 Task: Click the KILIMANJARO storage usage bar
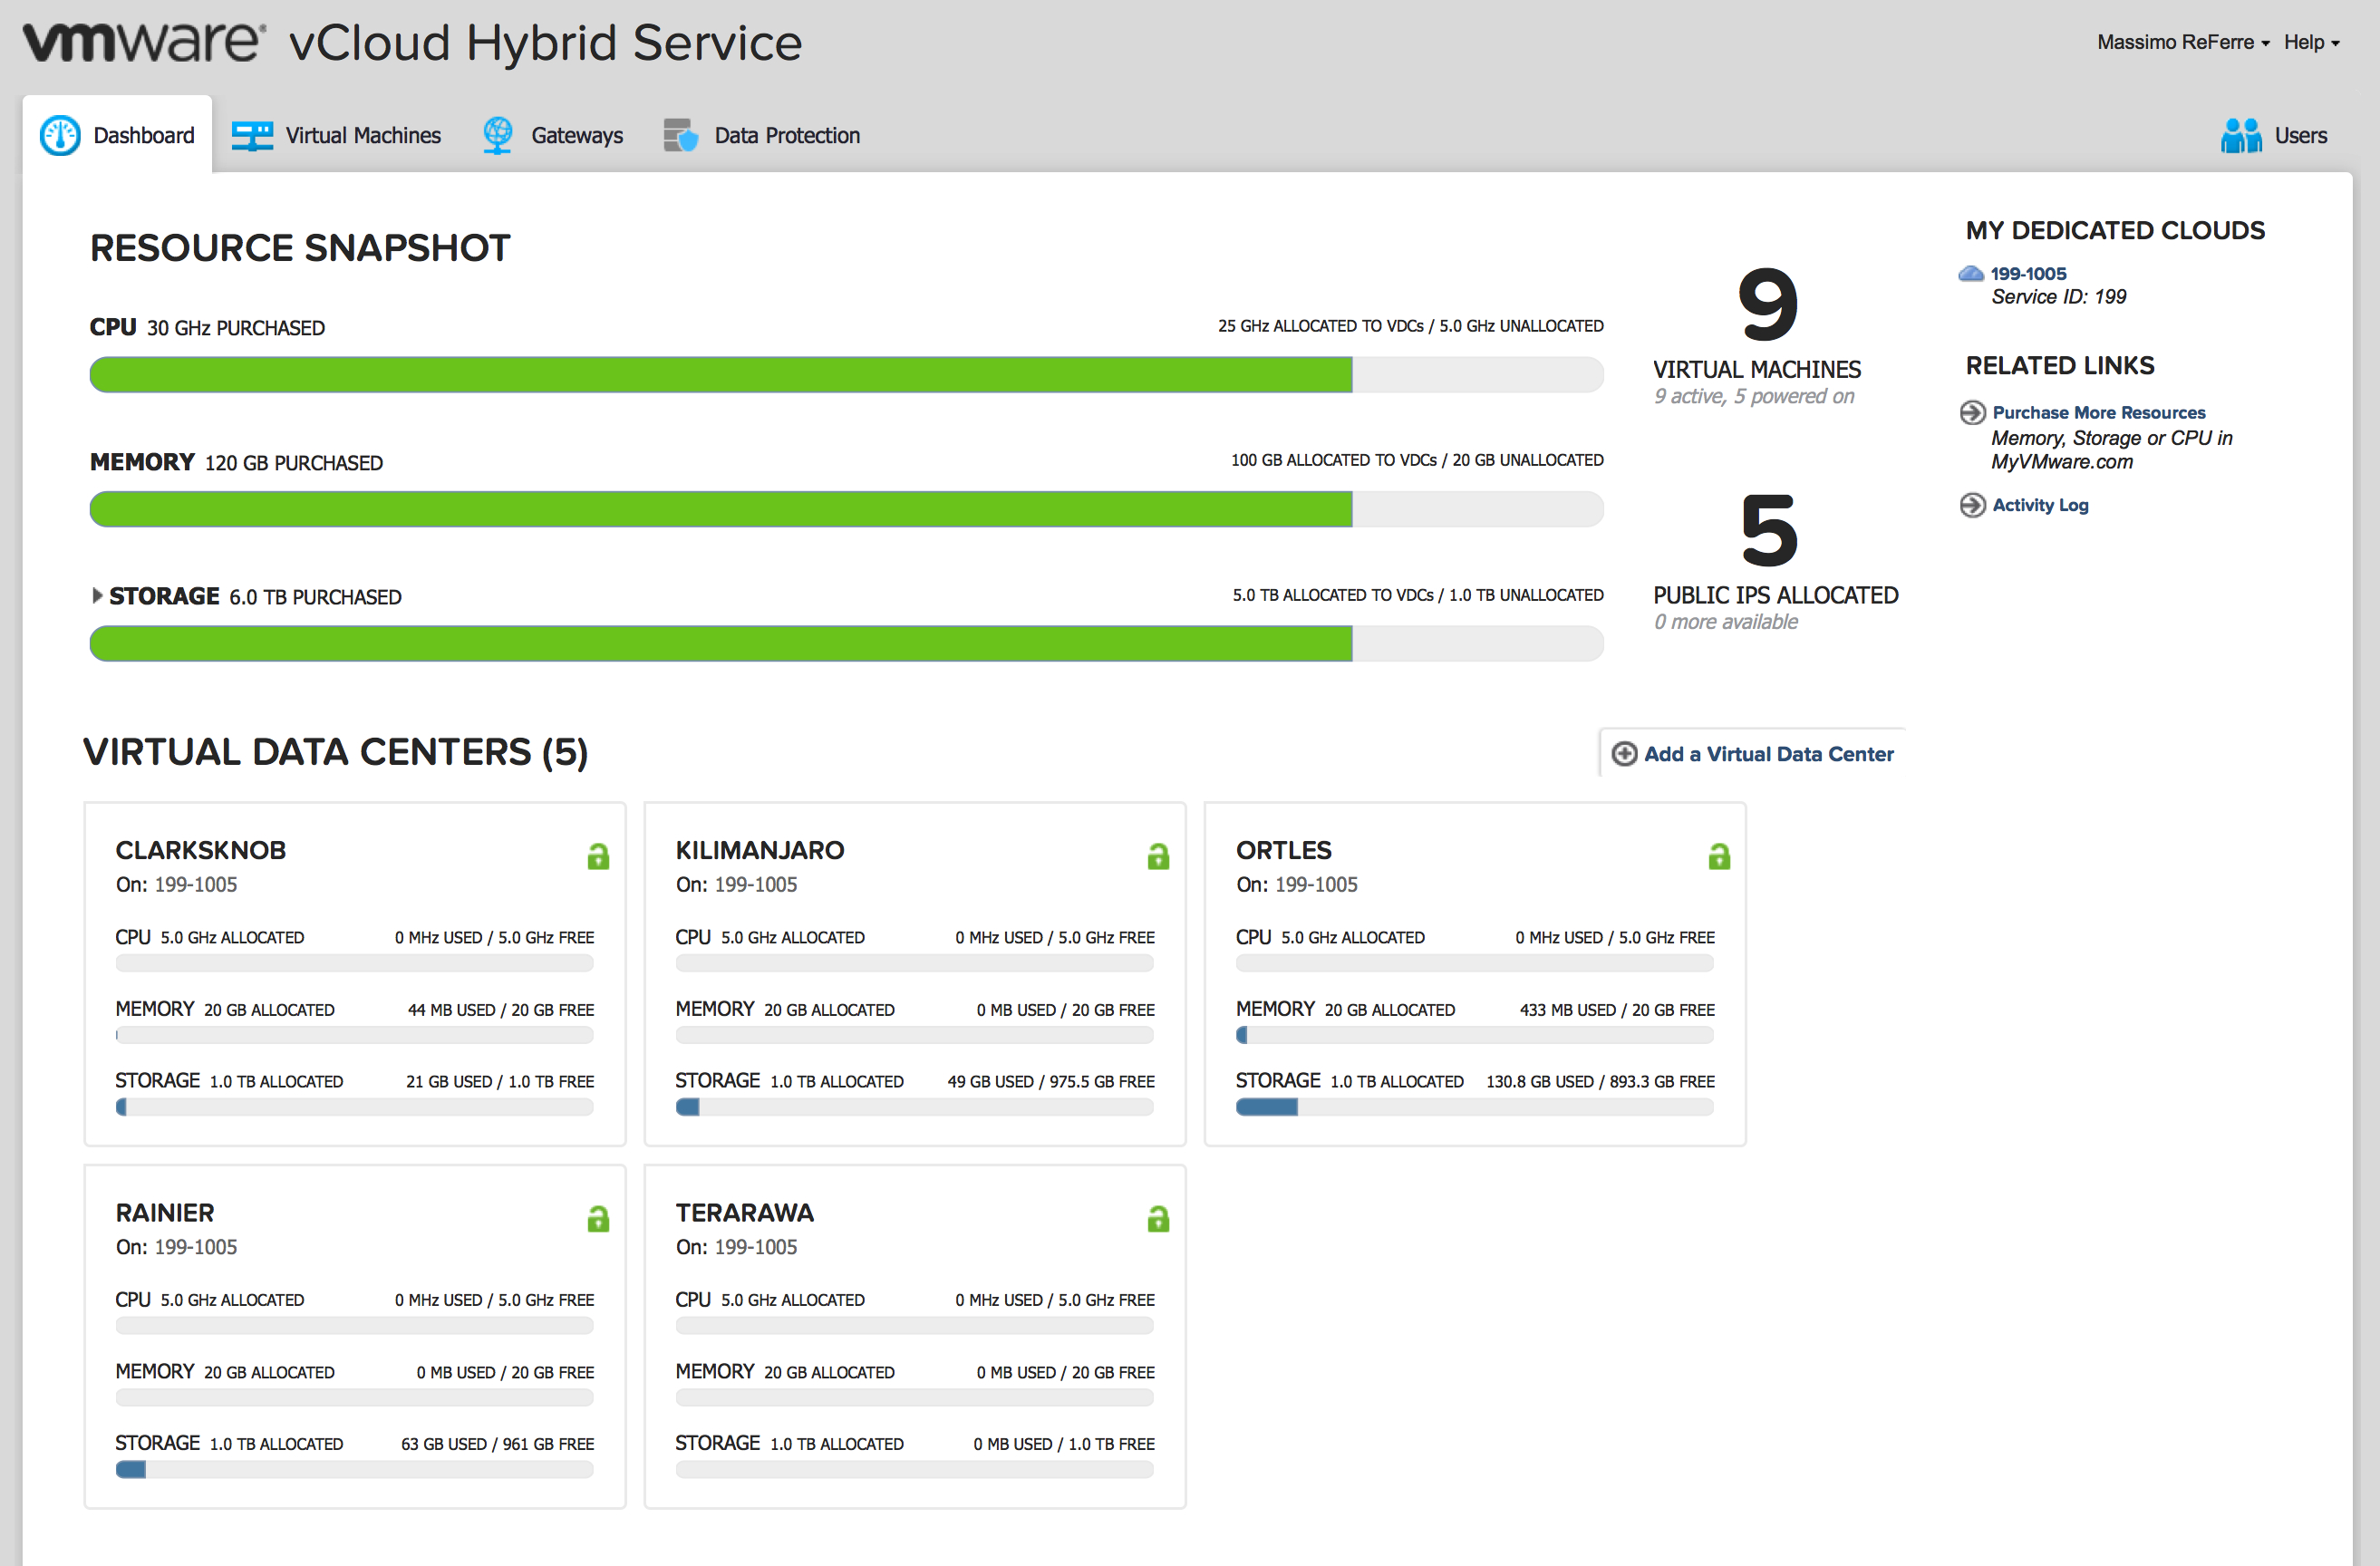[x=914, y=1107]
